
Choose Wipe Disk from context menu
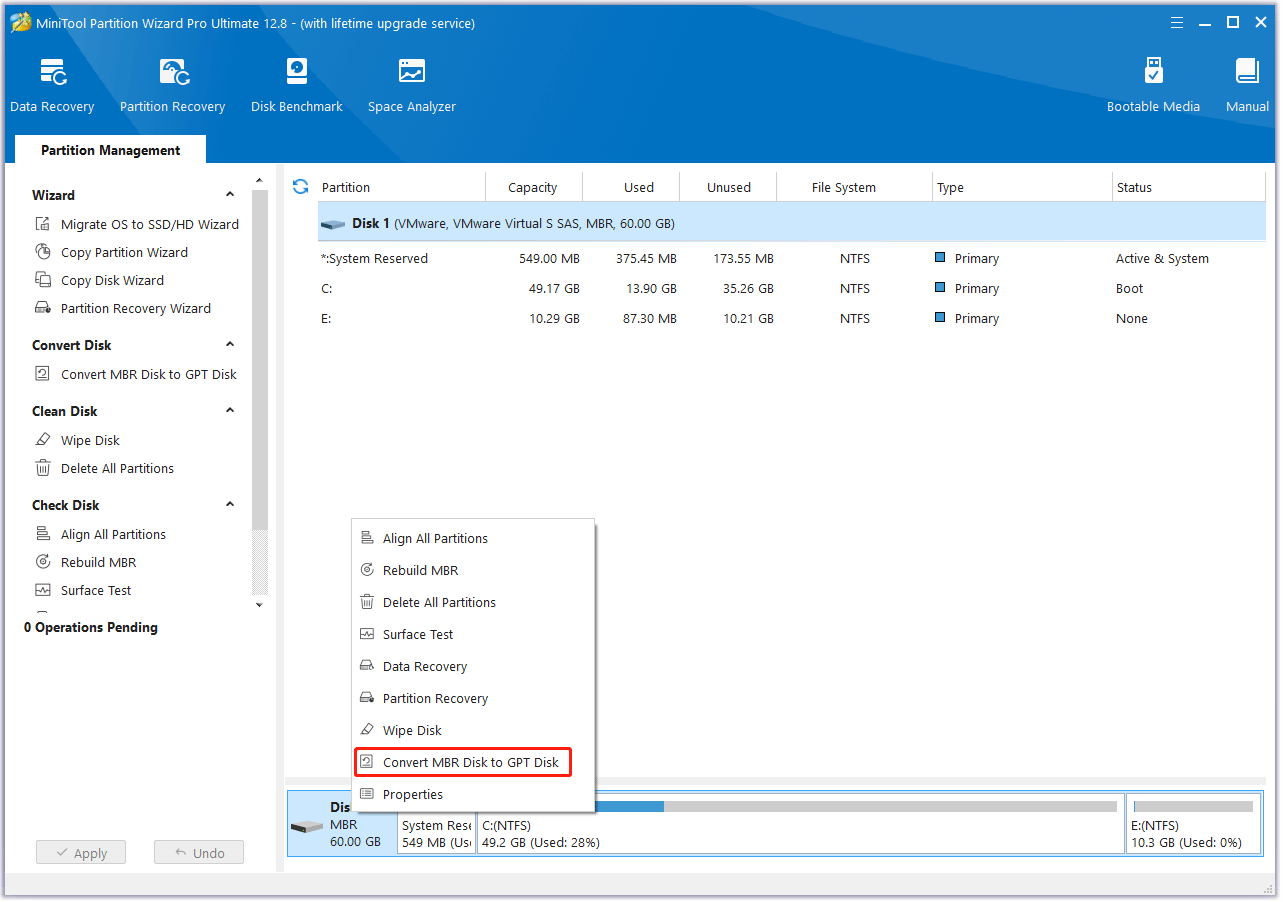point(474,730)
